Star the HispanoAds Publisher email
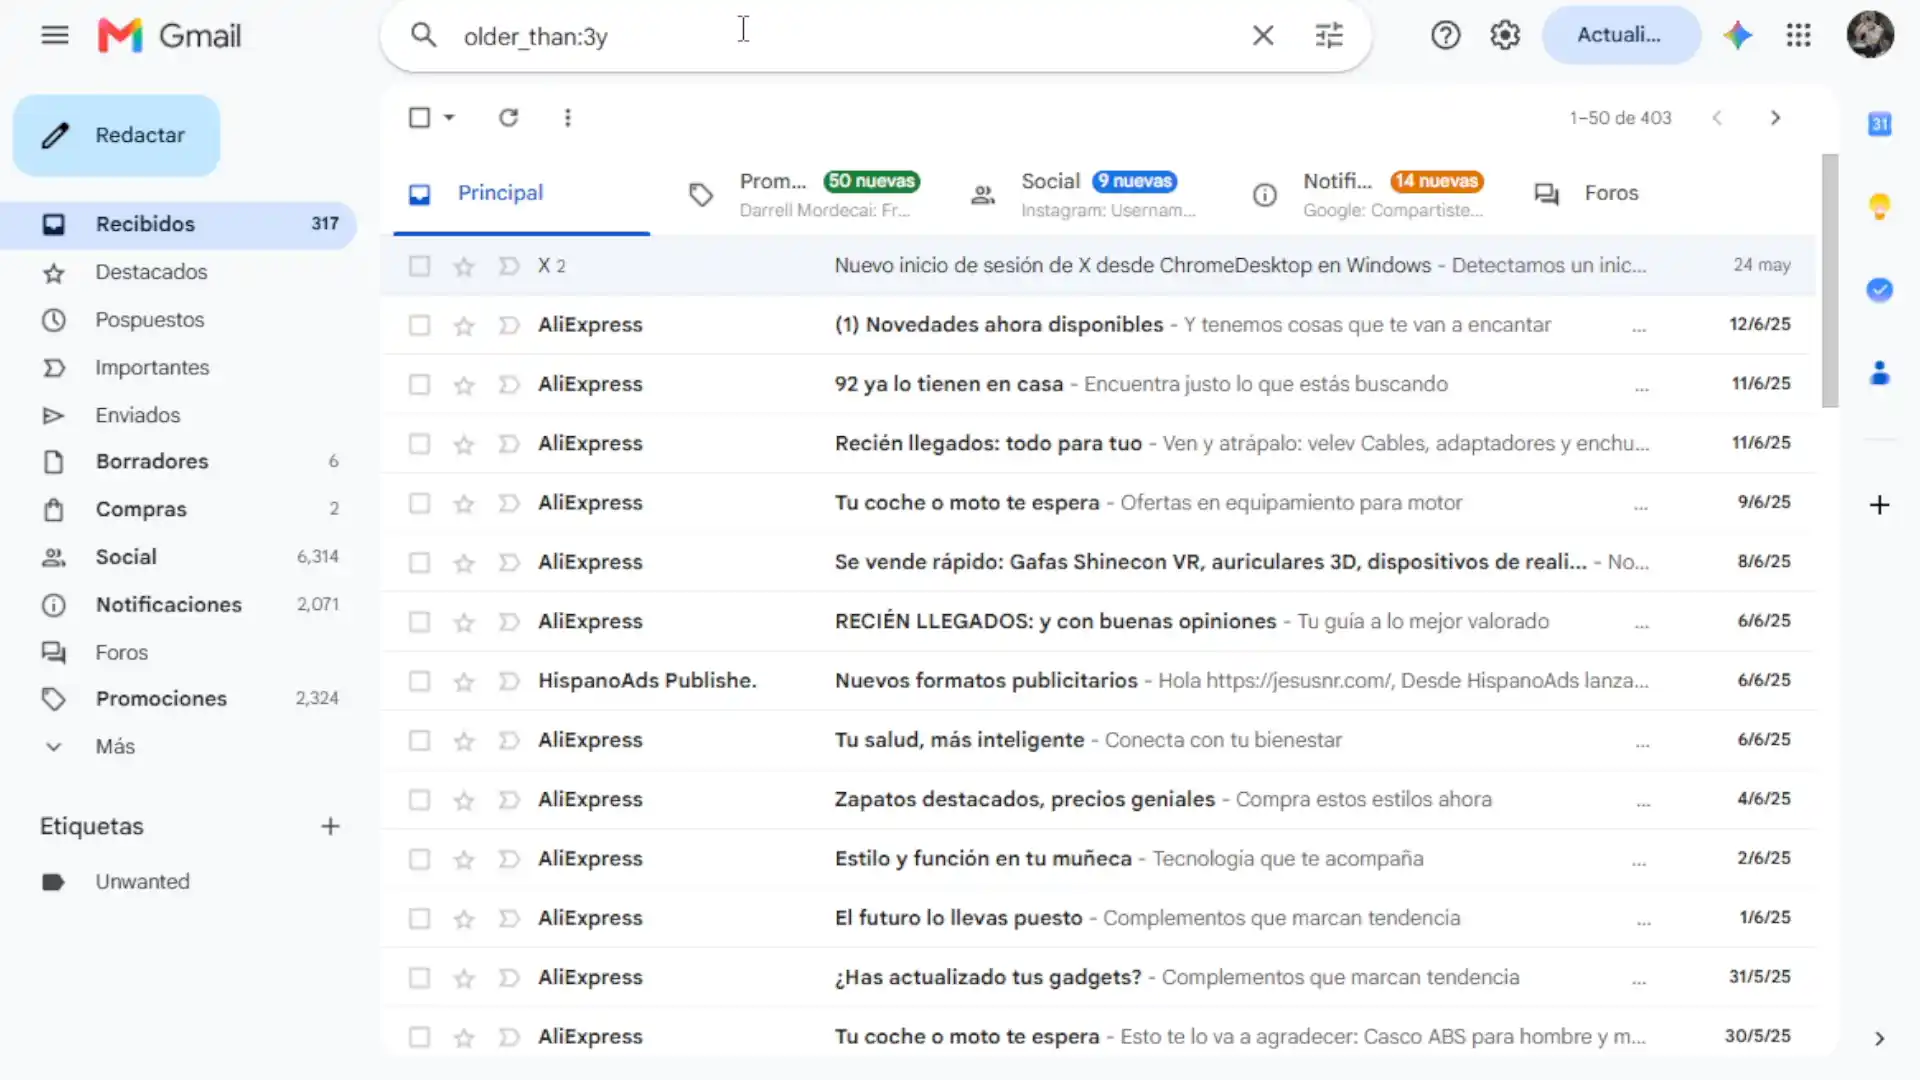 coord(463,681)
